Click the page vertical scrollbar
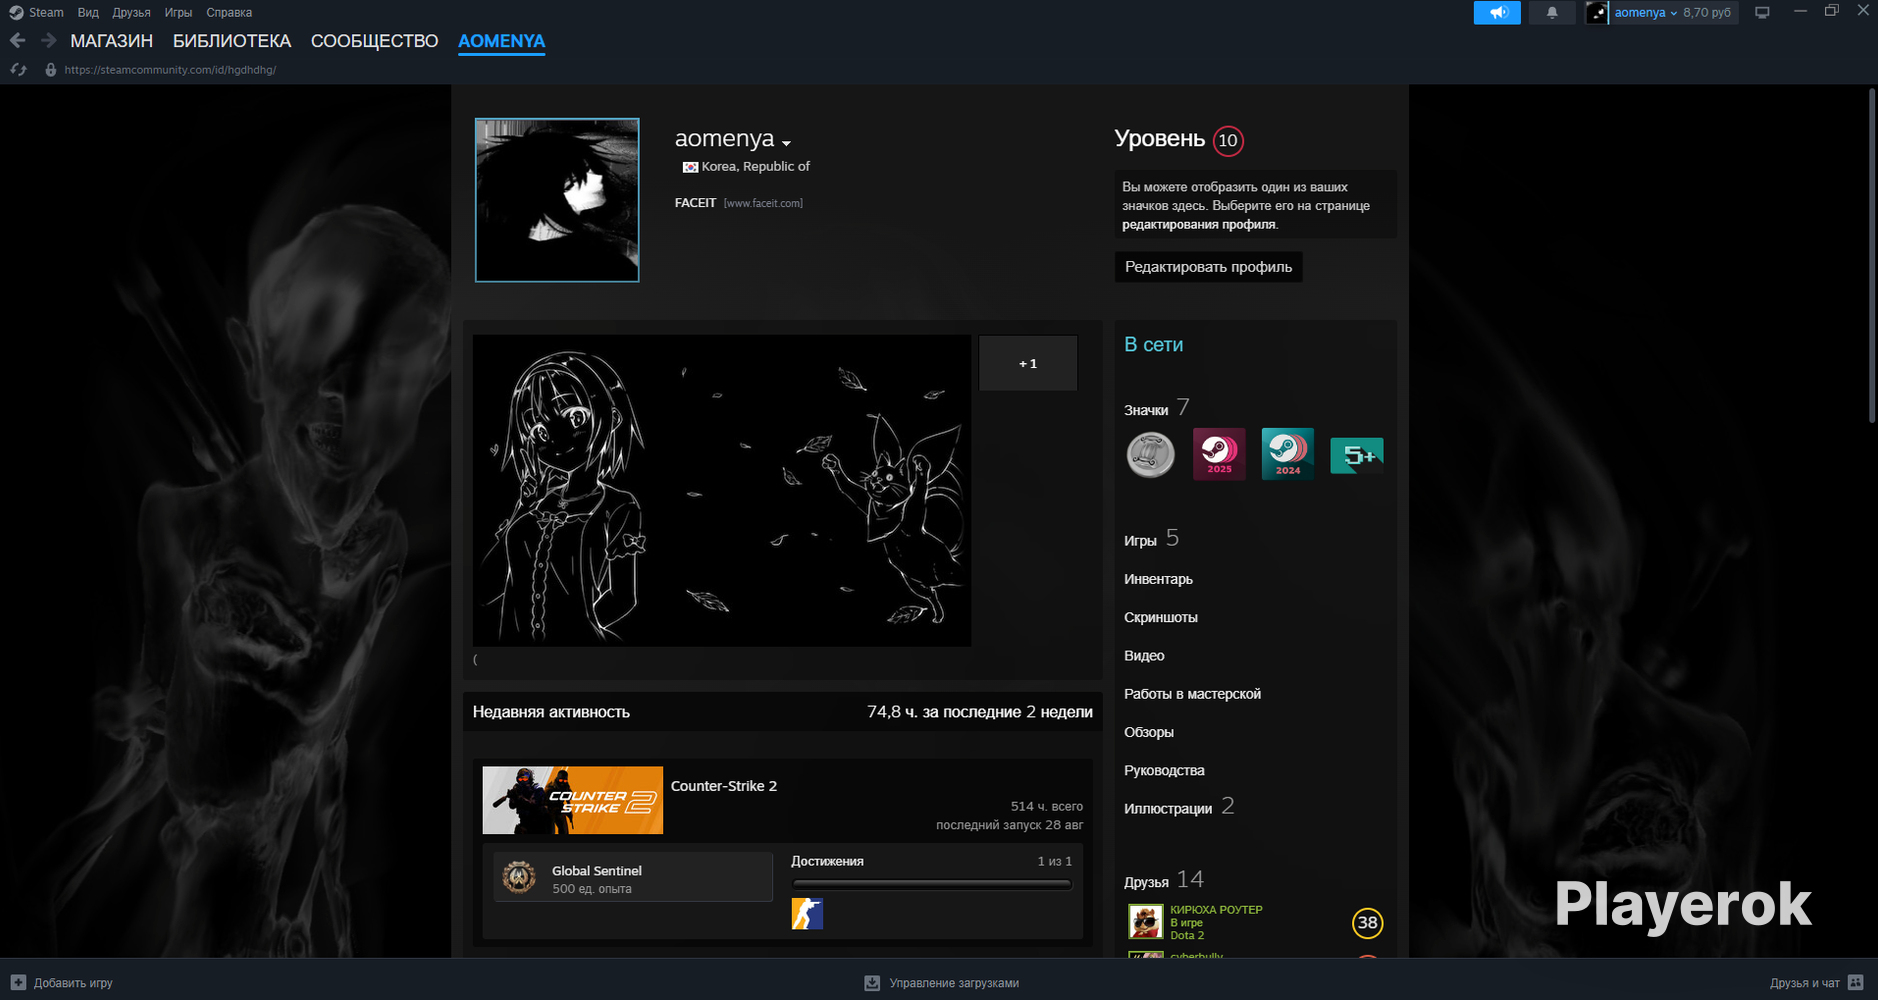Image resolution: width=1878 pixels, height=1000 pixels. coord(1872,255)
